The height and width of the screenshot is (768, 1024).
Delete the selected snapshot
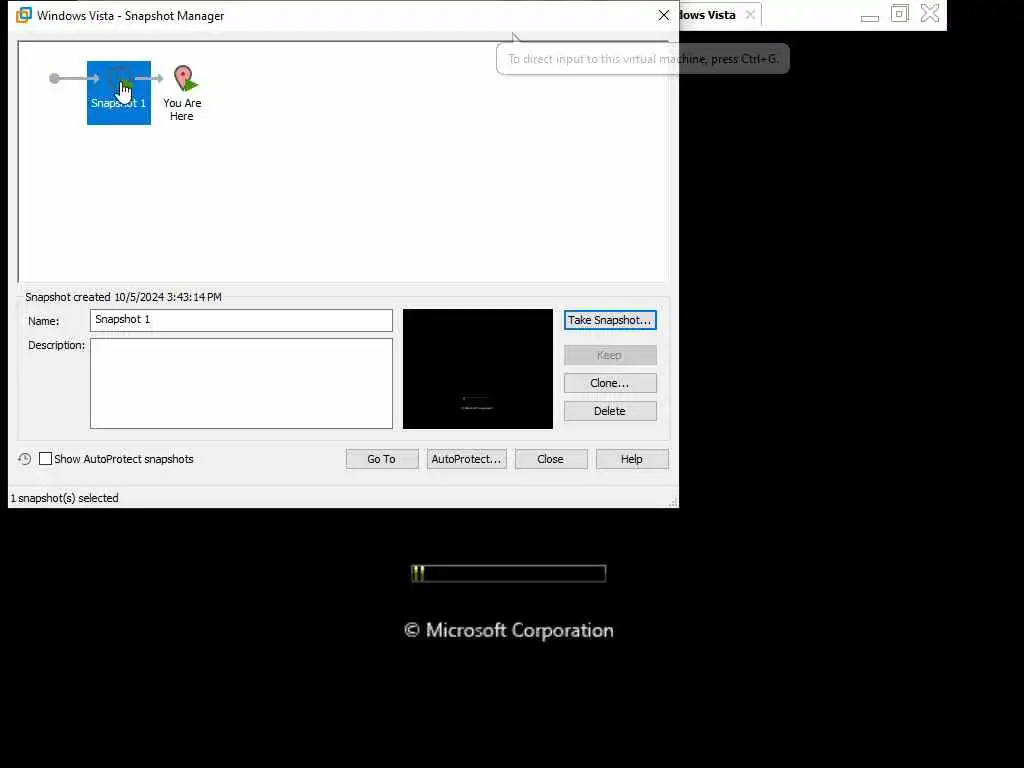click(x=610, y=411)
